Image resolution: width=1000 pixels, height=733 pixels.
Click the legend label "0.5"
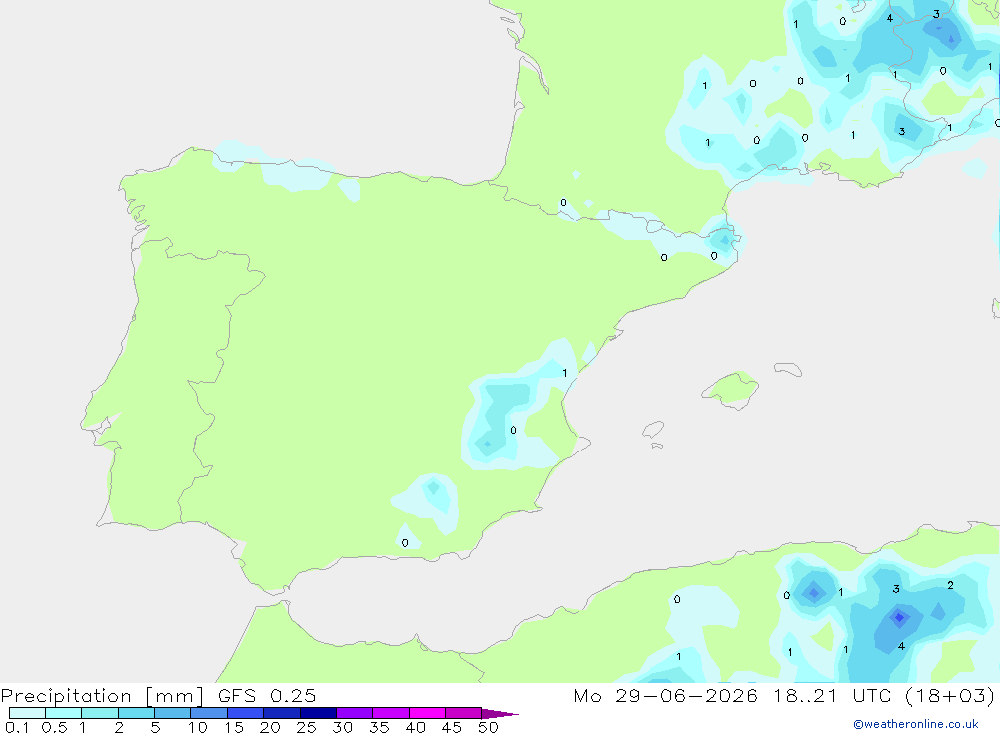click(54, 727)
